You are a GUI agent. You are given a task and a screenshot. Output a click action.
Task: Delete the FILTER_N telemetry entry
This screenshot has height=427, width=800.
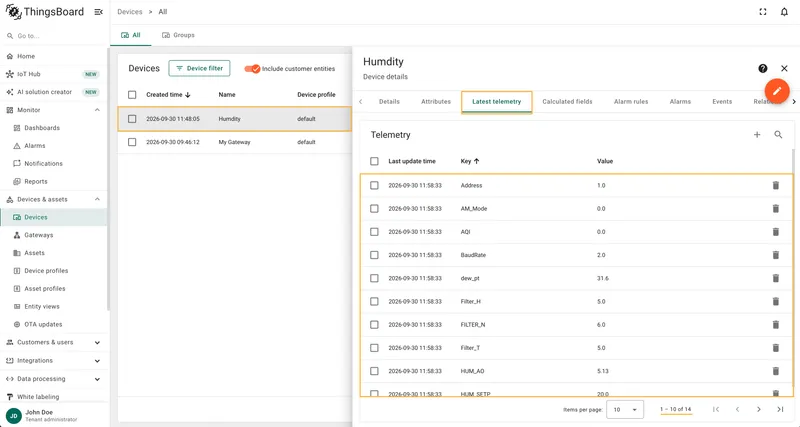pos(776,324)
